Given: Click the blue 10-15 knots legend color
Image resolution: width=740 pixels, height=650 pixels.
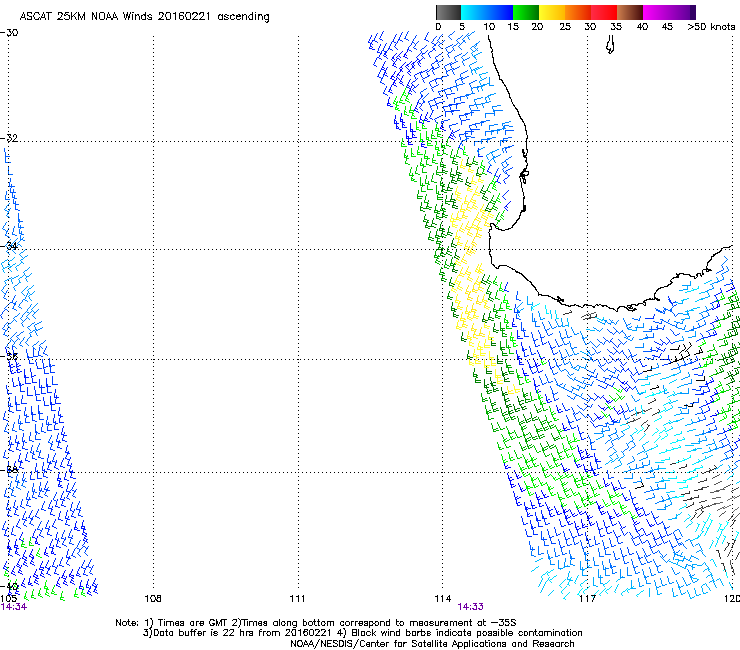Looking at the screenshot, I should point(500,12).
